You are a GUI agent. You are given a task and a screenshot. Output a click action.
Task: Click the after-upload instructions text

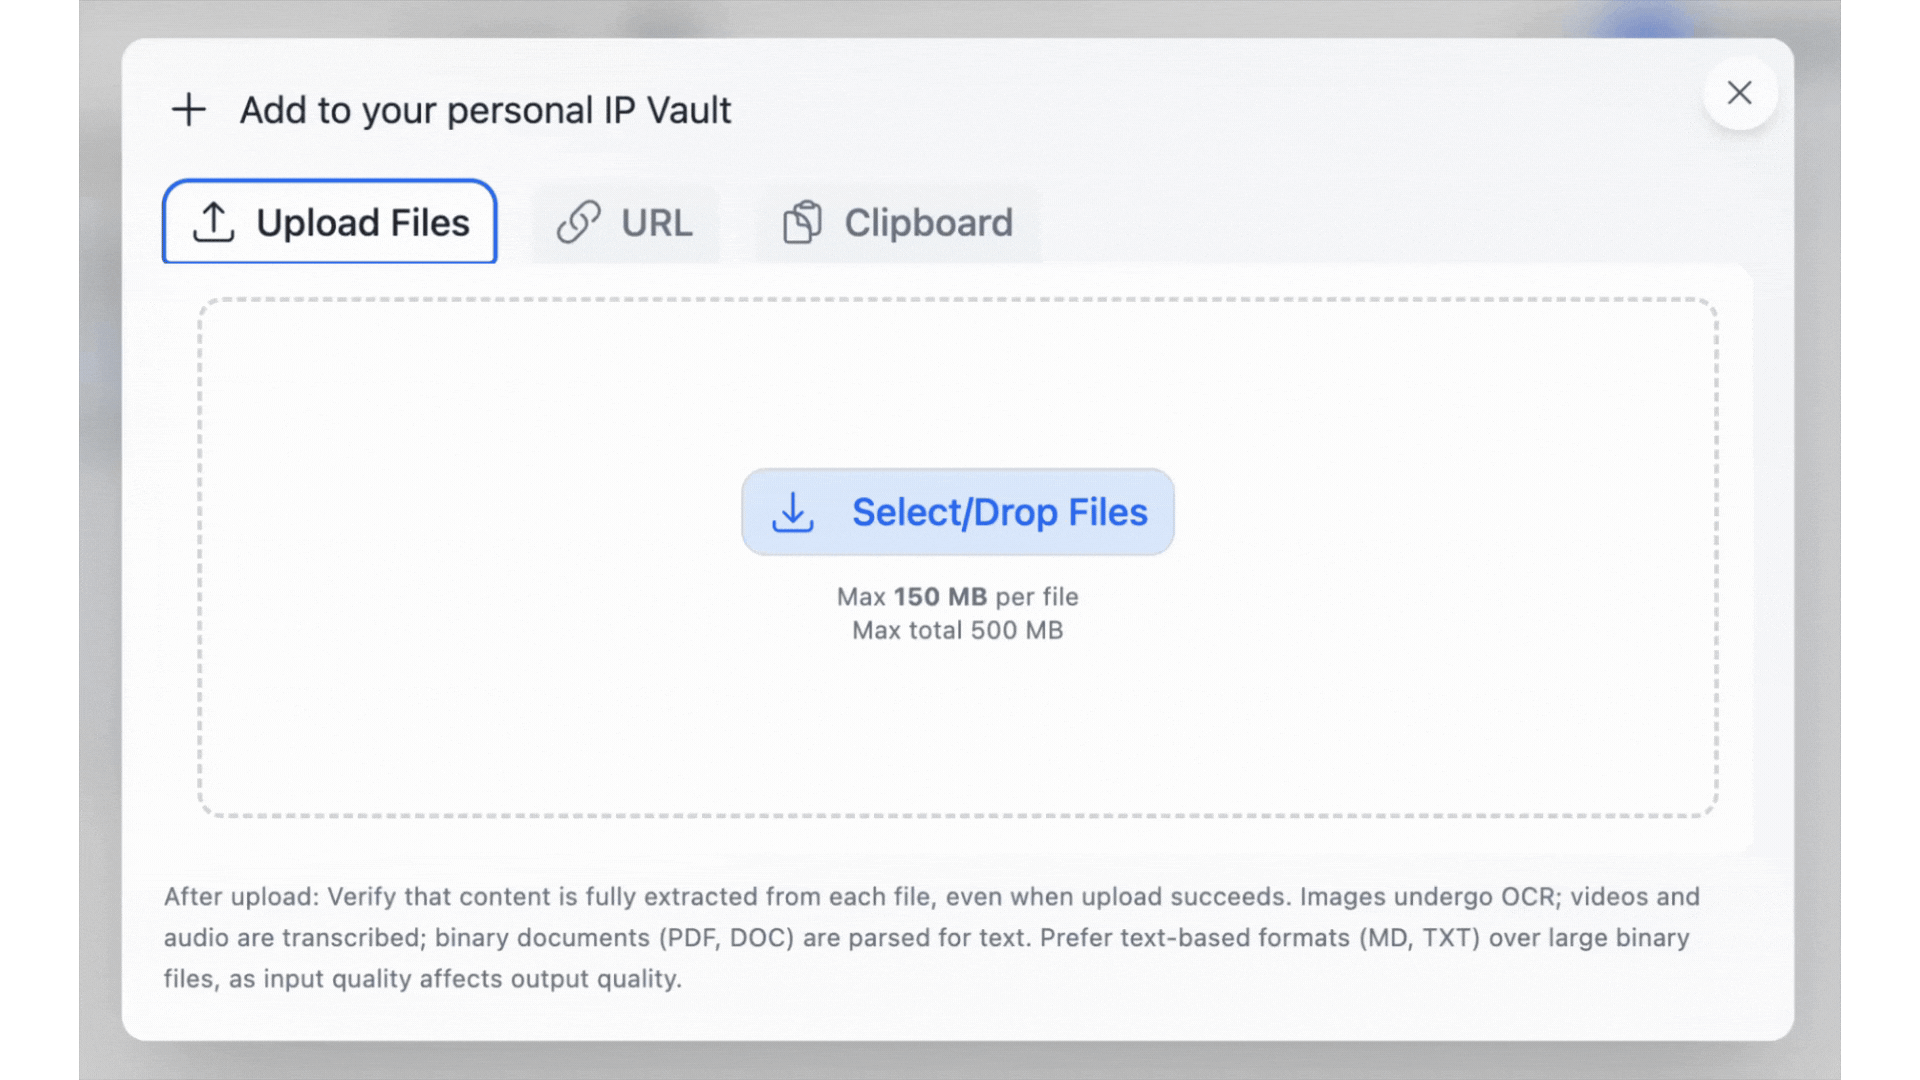click(930, 937)
